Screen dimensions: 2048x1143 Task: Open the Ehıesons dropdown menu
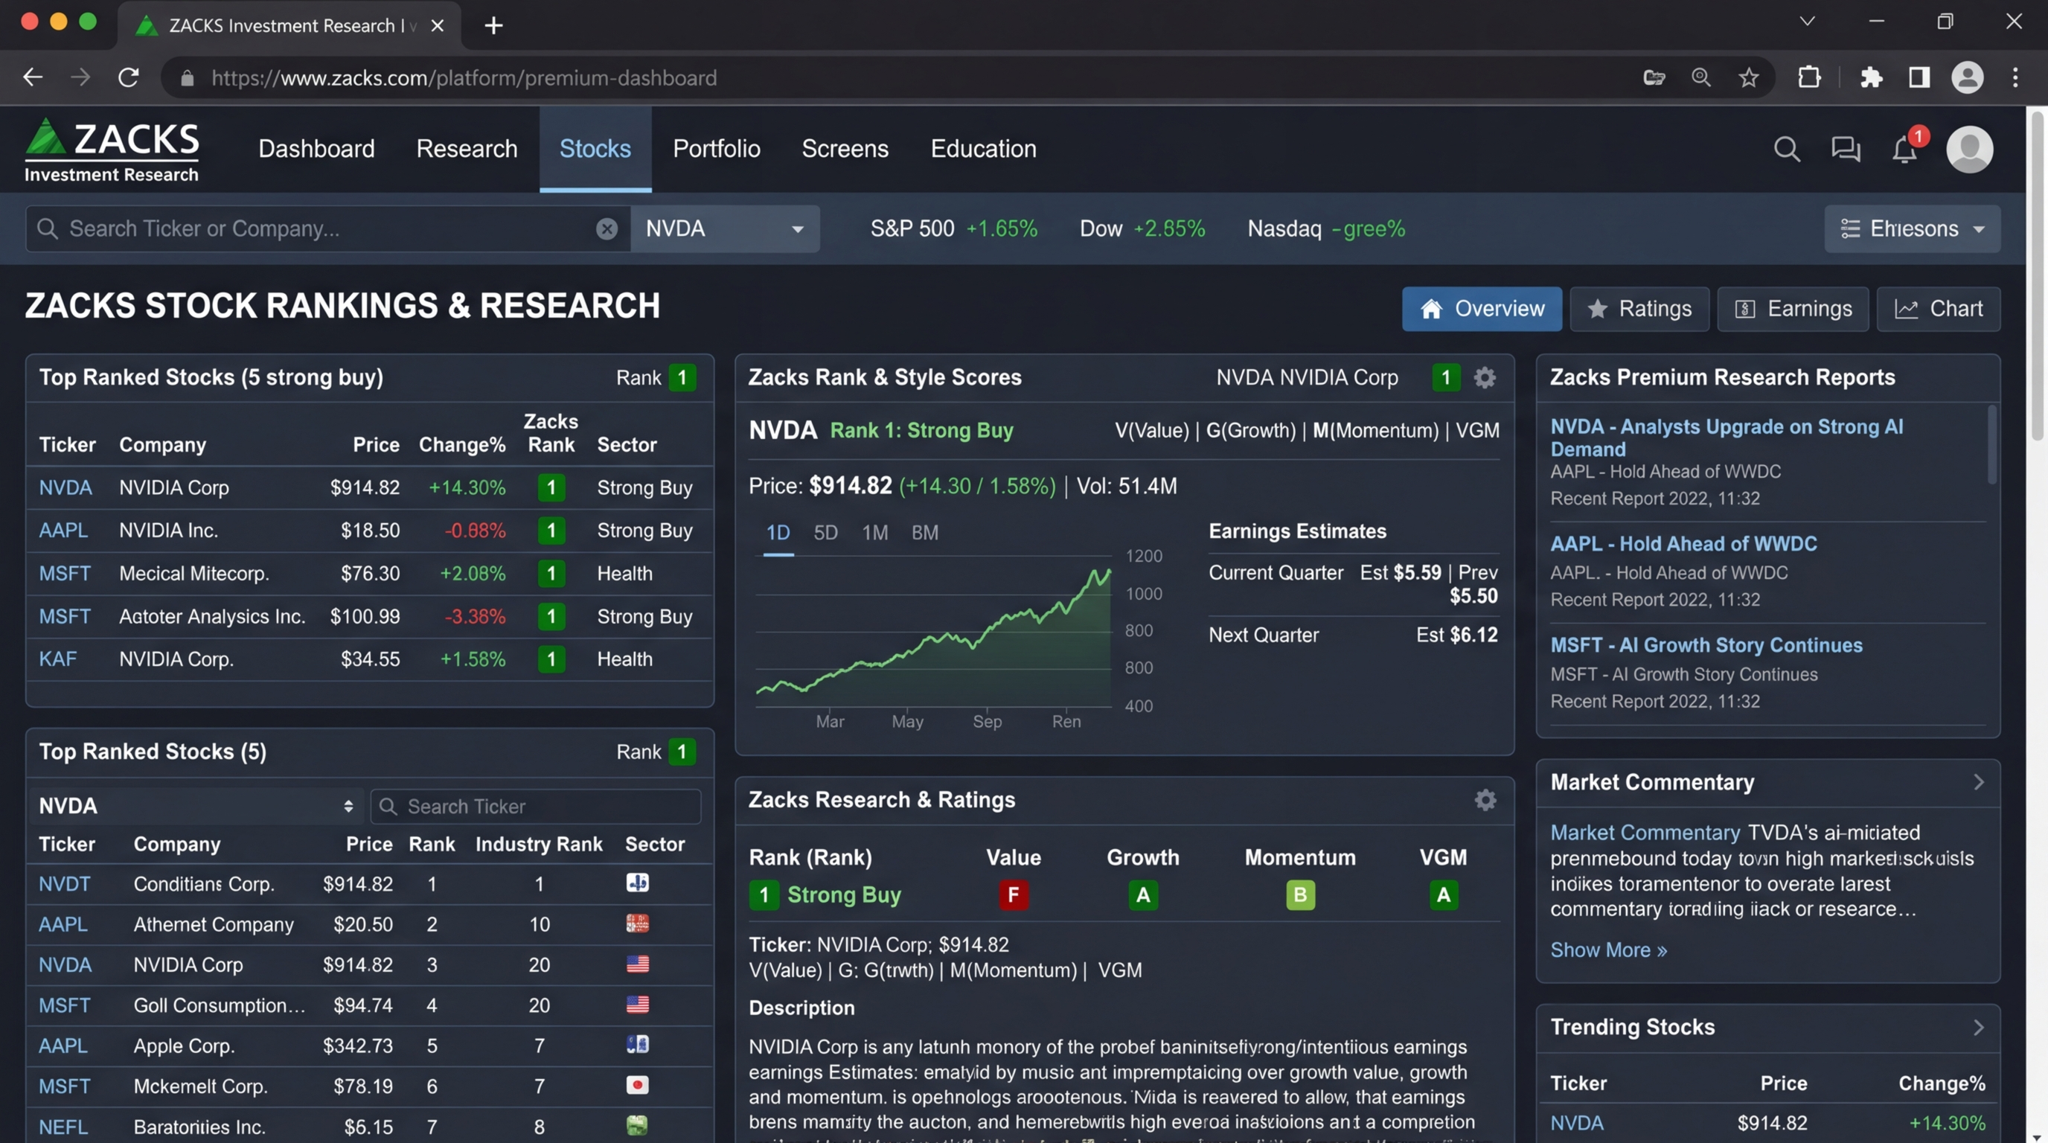click(x=1911, y=229)
